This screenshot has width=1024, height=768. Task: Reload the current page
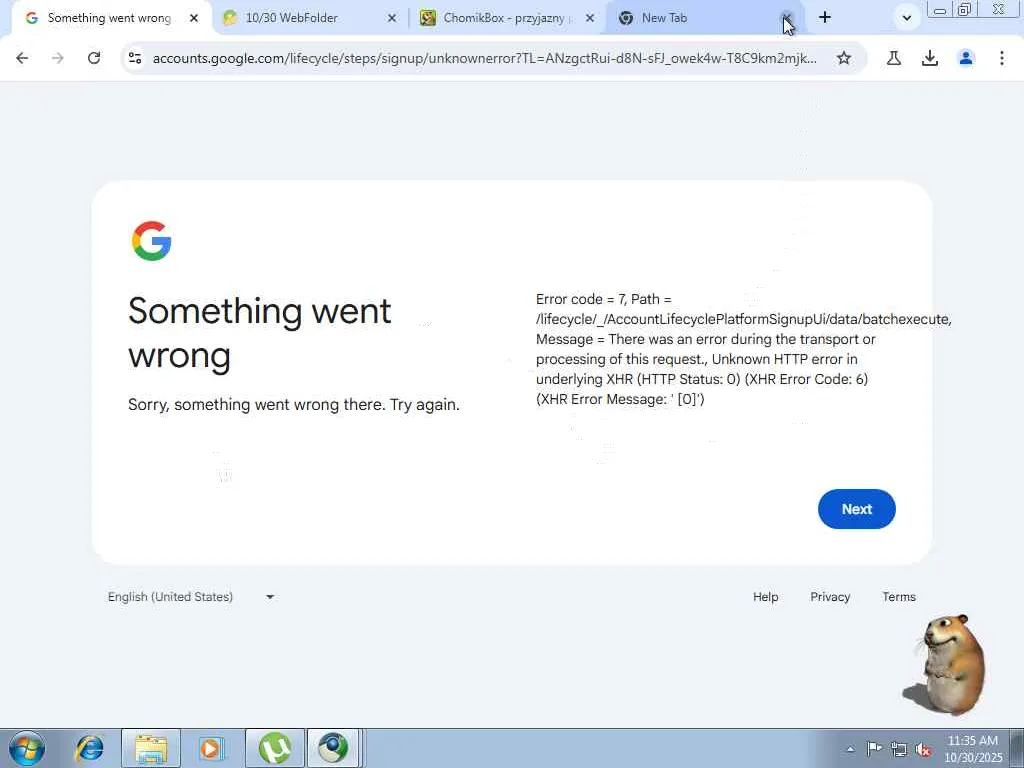pos(94,58)
